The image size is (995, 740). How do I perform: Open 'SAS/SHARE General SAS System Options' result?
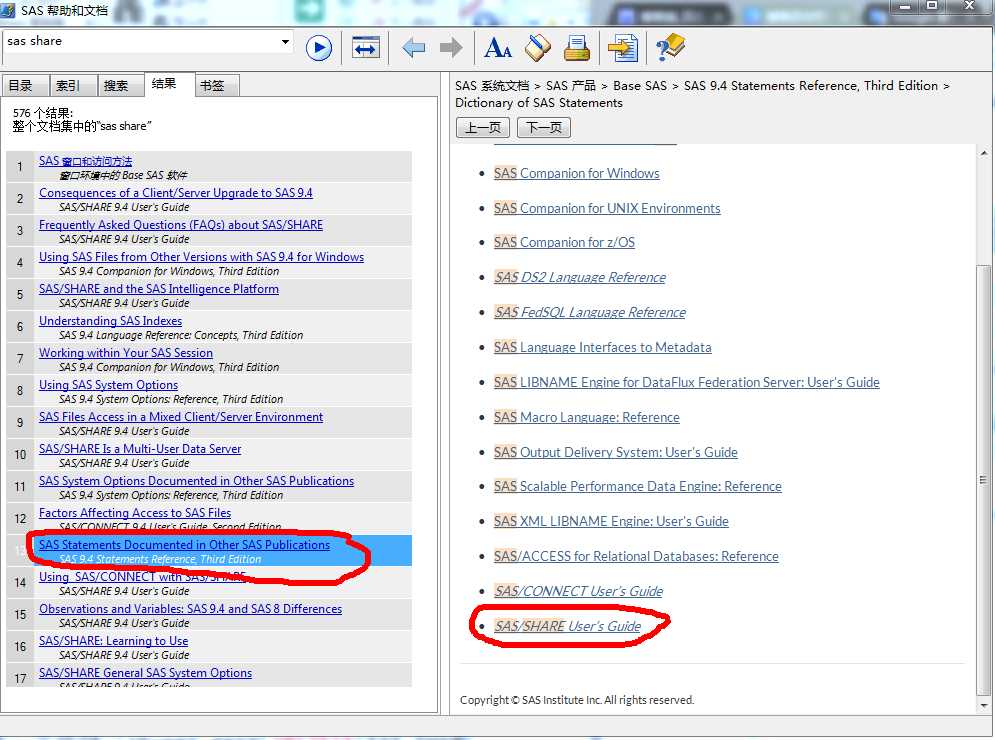pos(145,673)
